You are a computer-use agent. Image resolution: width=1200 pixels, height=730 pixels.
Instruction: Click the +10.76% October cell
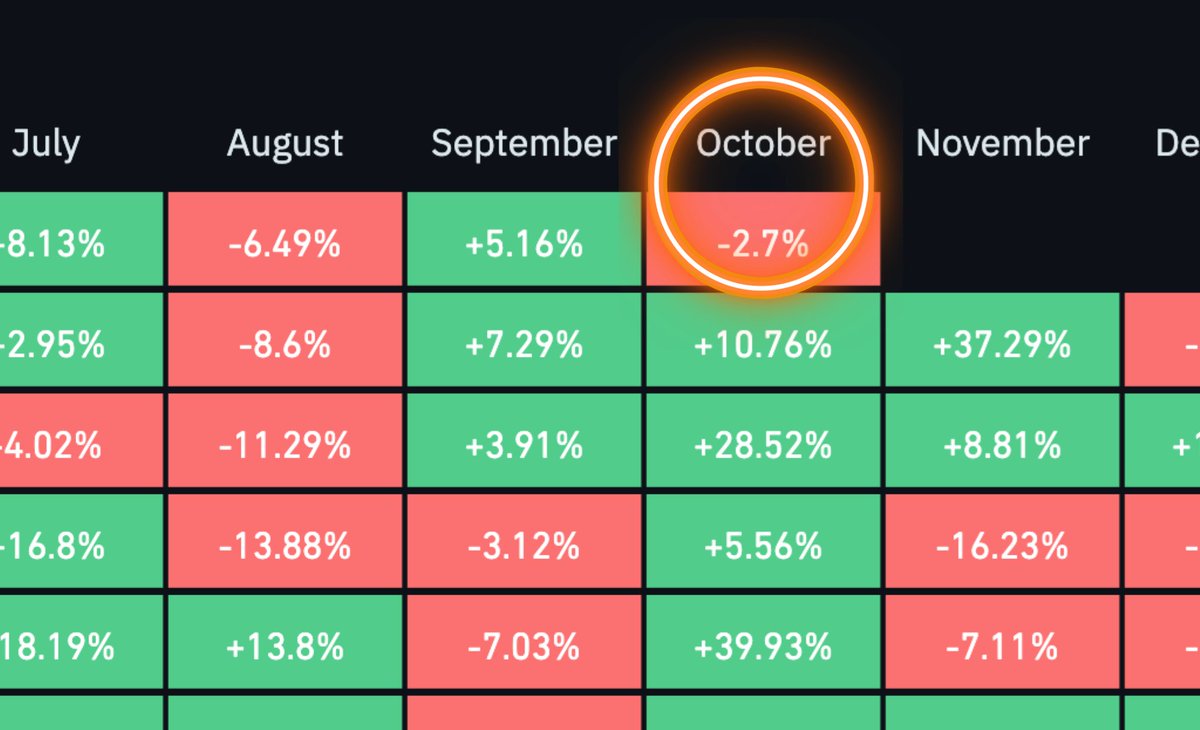764,344
